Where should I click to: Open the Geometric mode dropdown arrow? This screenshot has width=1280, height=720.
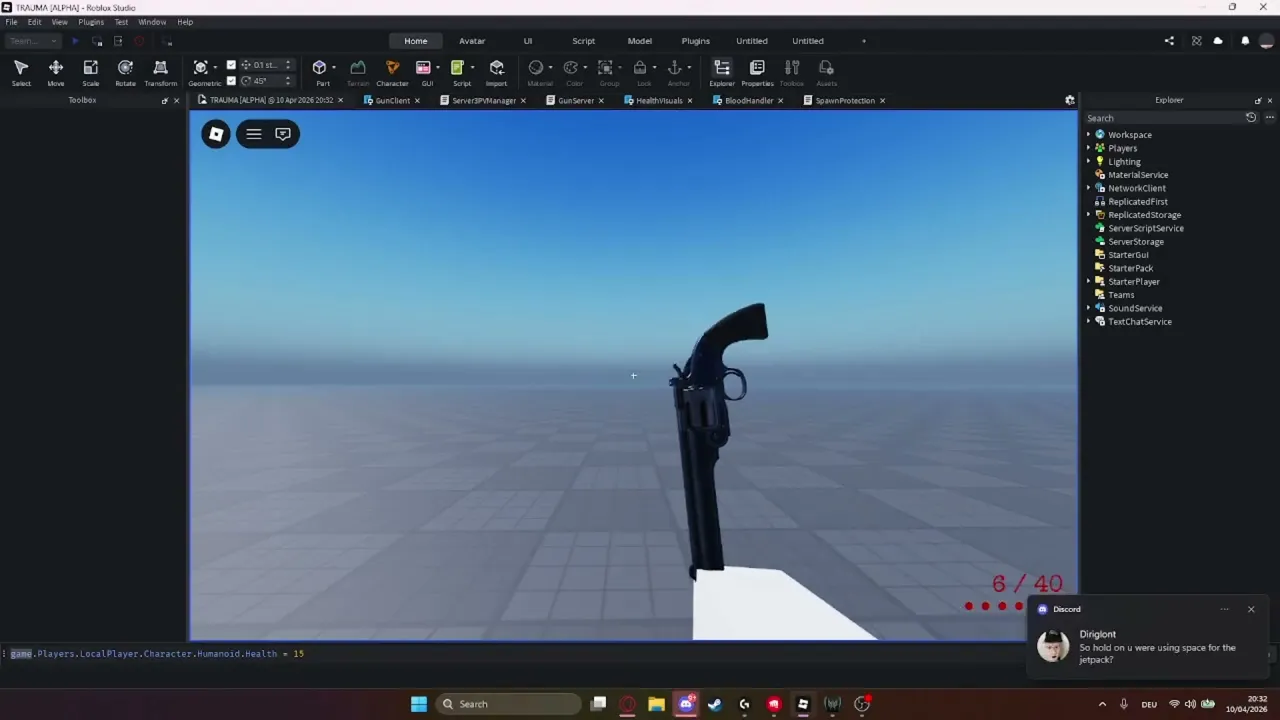coord(215,68)
